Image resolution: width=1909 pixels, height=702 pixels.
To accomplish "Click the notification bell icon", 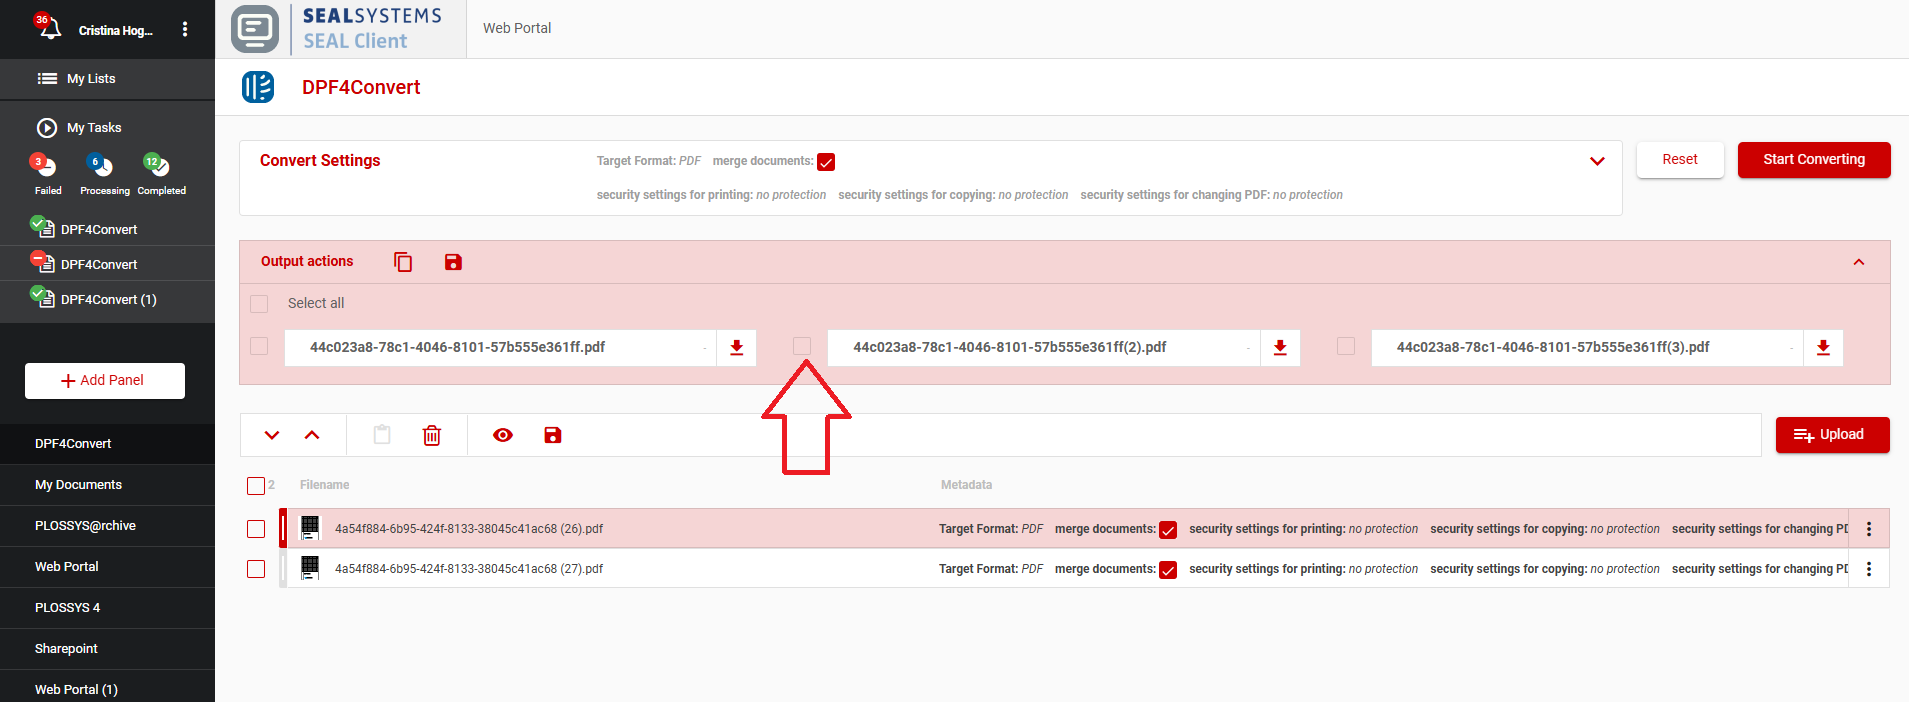I will pos(49,28).
